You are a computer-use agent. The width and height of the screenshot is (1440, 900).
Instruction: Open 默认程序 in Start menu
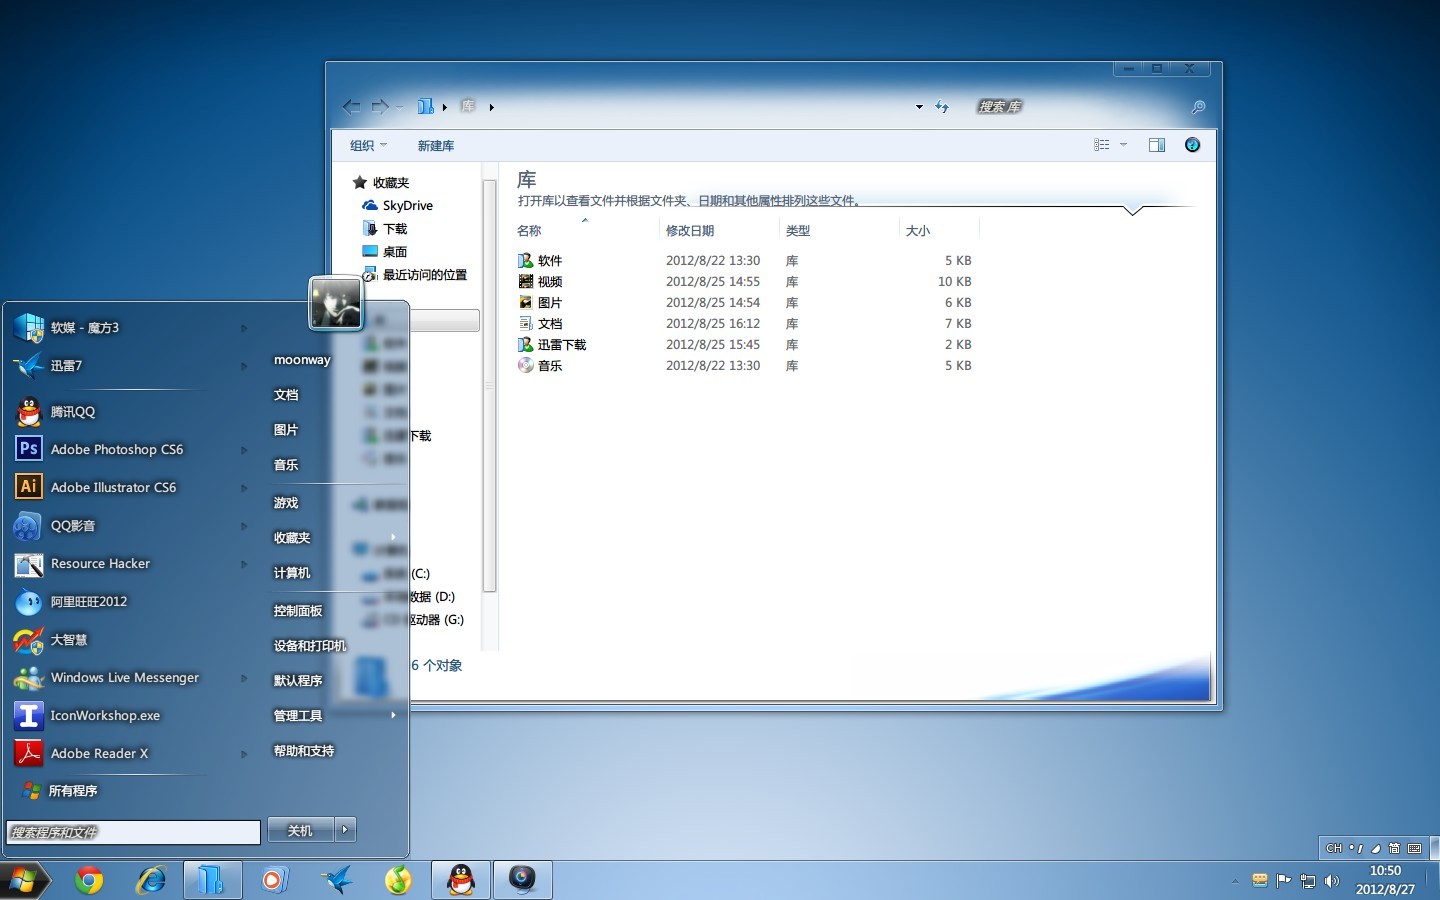click(x=298, y=681)
